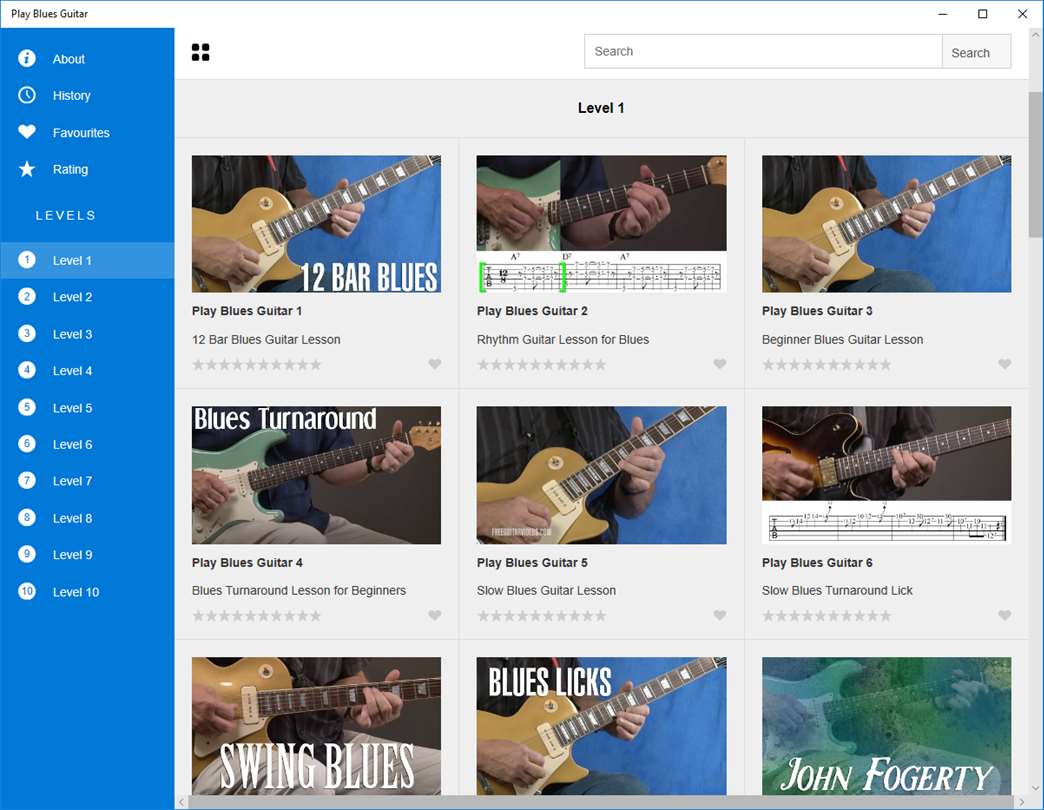Open the Blues Licks thumbnail
Viewport: 1044px width, 810px height.
[x=601, y=726]
